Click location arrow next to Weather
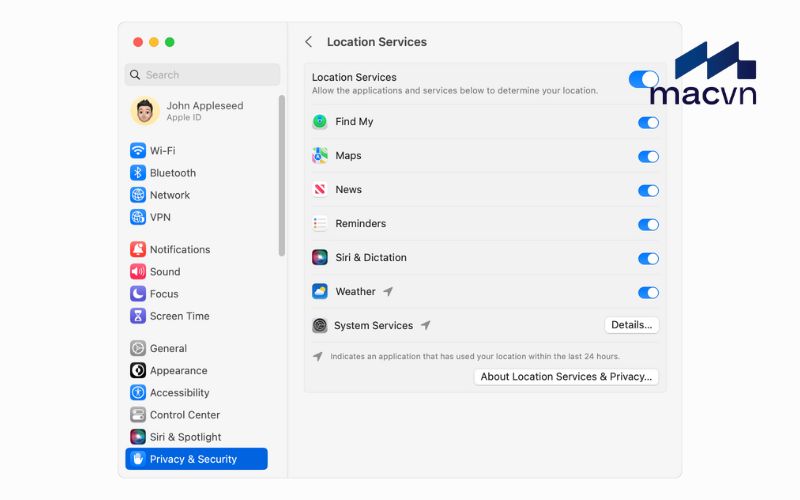Image resolution: width=800 pixels, height=500 pixels. click(x=388, y=291)
